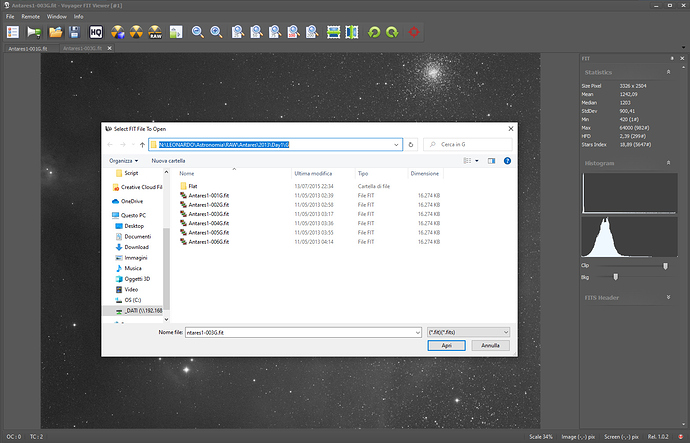Open the Window menu
Screen dimensions: 690x443
[x=56, y=16]
